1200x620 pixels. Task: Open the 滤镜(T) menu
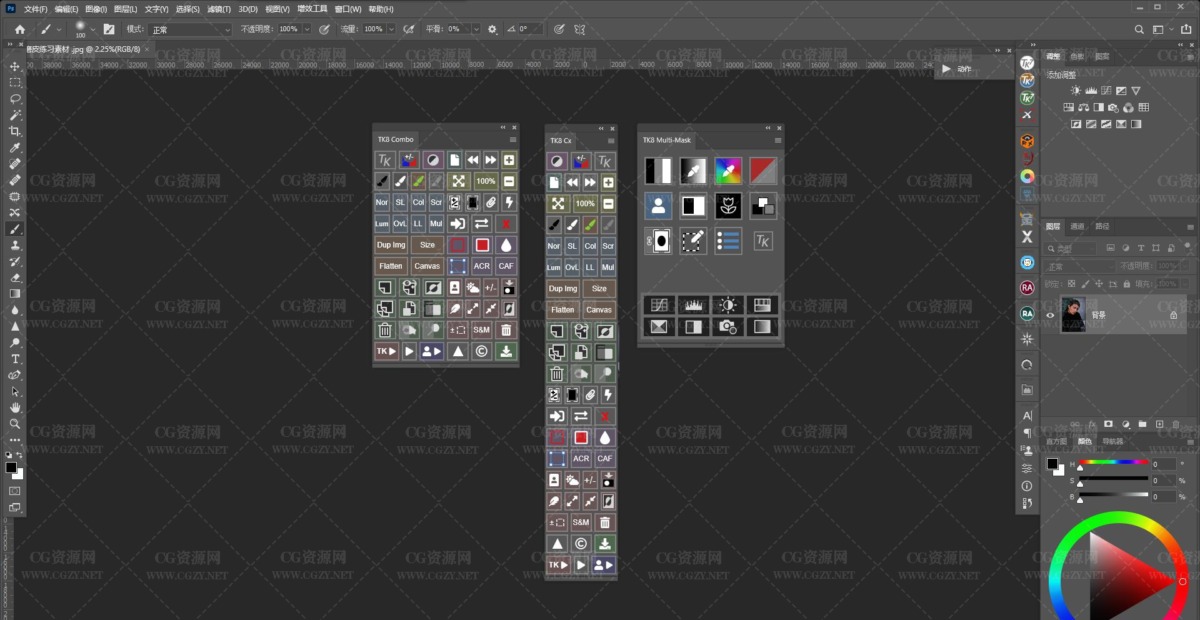[217, 9]
